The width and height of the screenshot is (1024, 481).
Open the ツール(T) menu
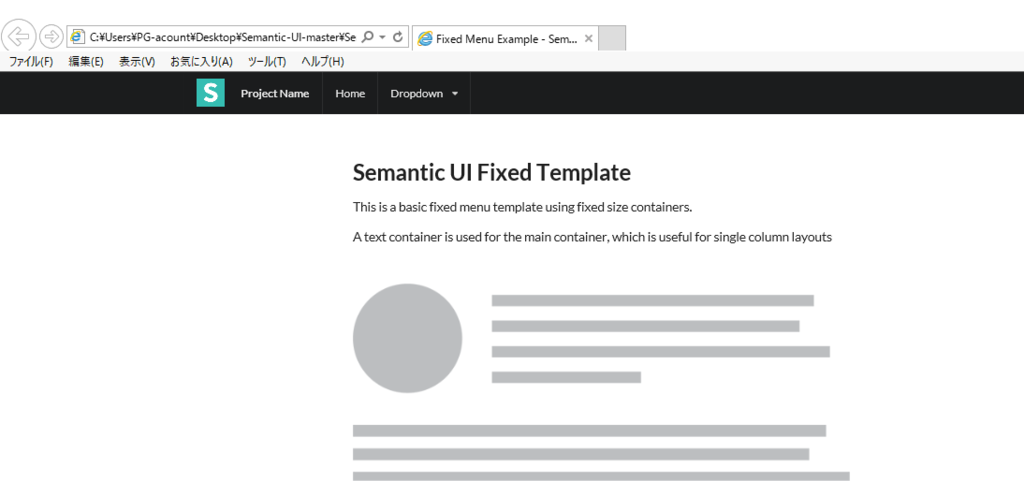[267, 62]
